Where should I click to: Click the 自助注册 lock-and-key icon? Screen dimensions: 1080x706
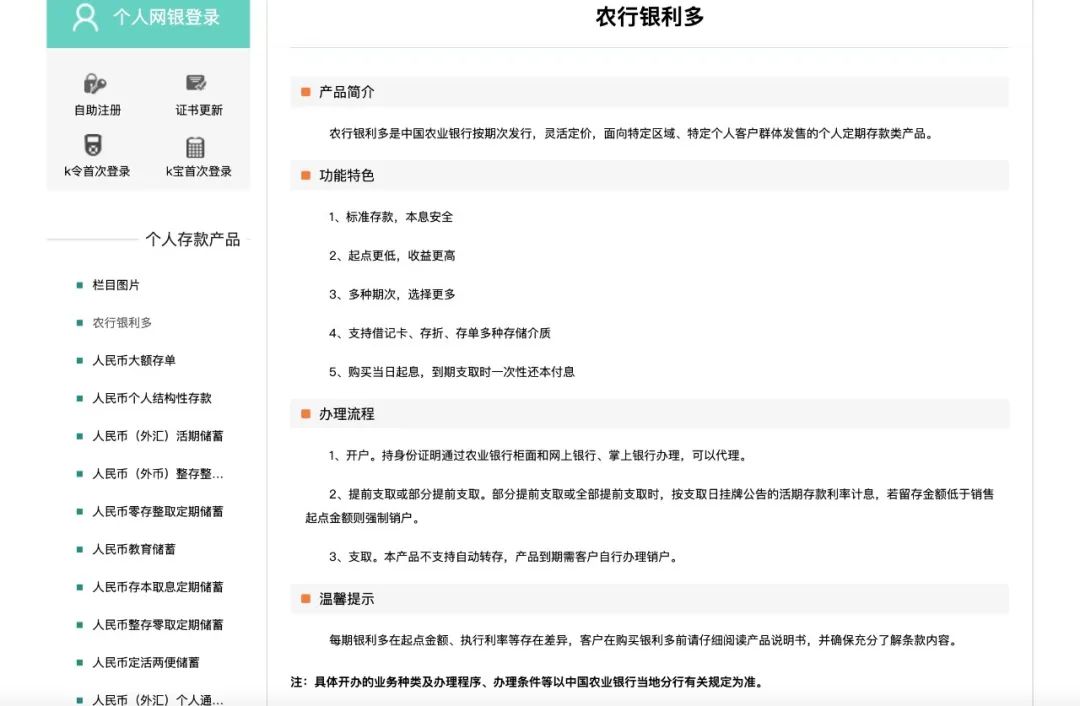(x=94, y=85)
